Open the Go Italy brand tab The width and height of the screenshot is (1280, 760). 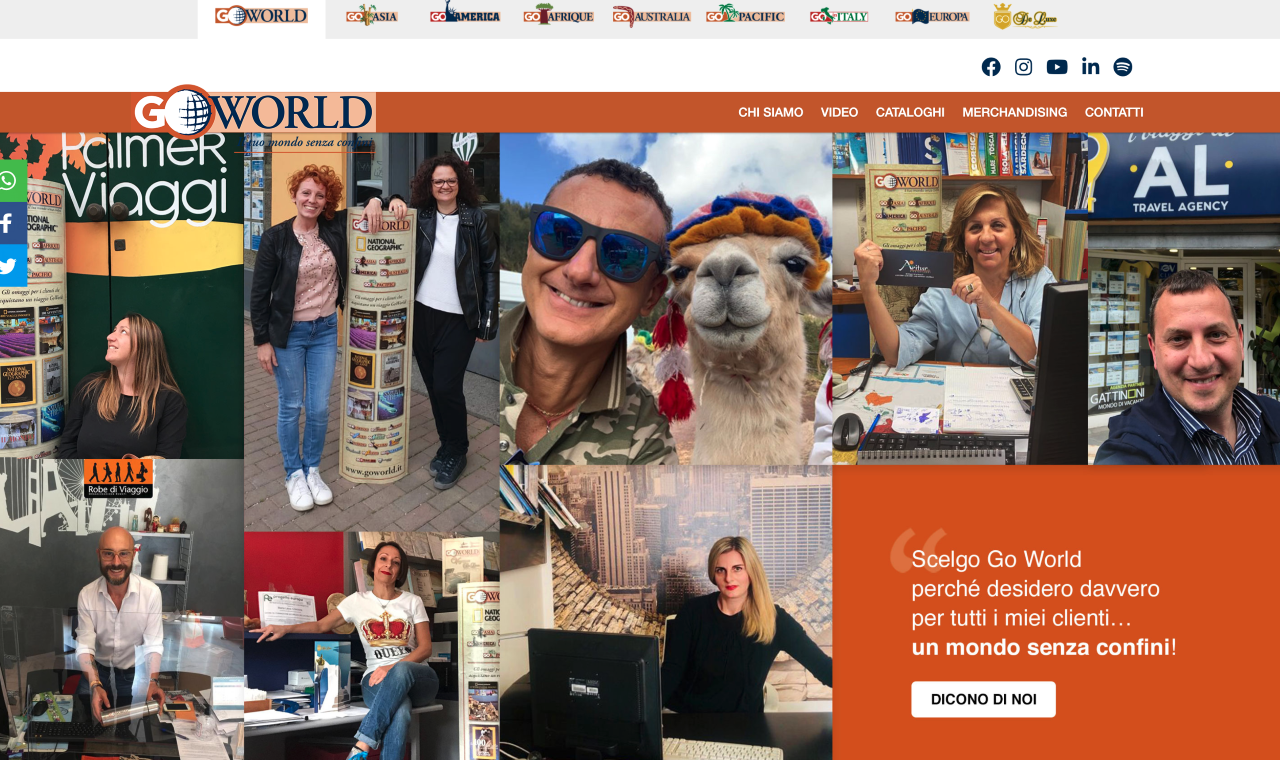click(x=838, y=16)
